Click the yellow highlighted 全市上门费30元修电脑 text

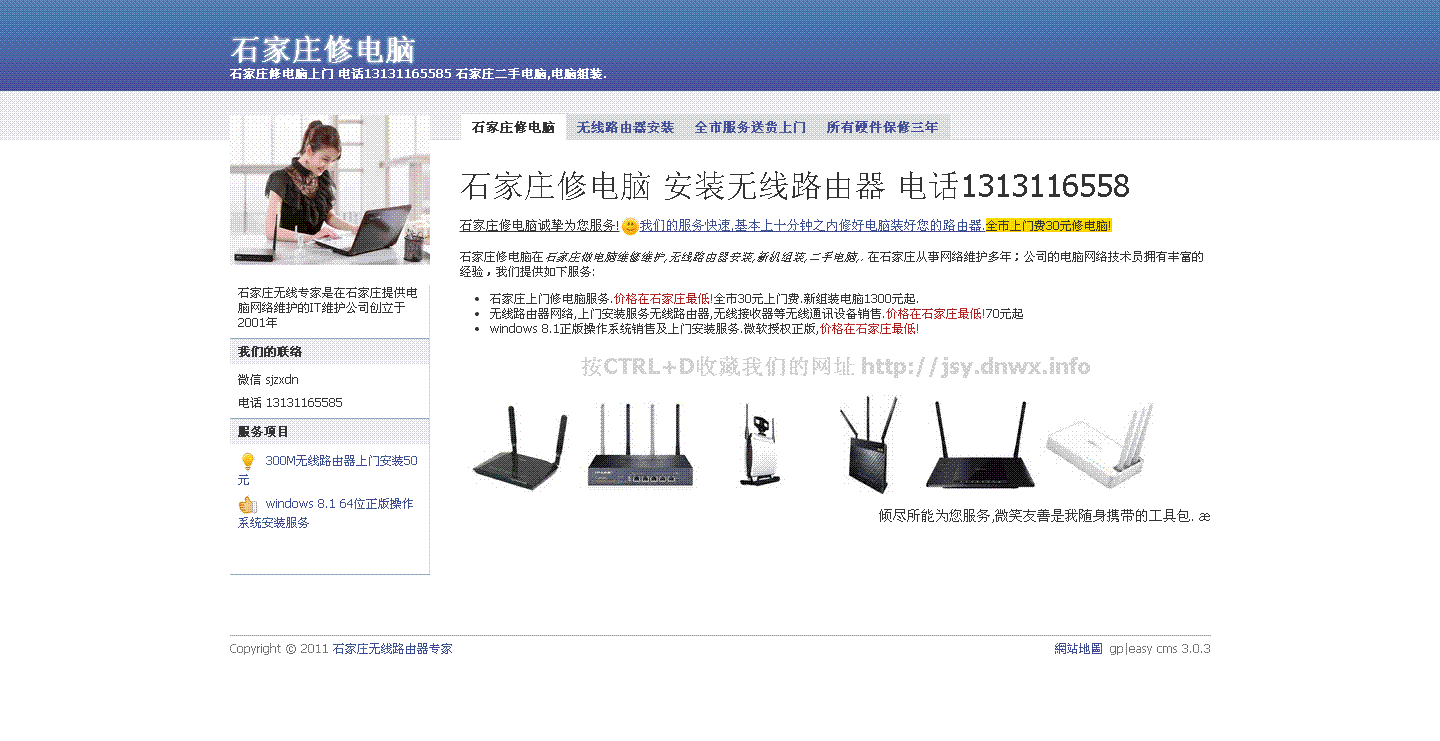1048,226
